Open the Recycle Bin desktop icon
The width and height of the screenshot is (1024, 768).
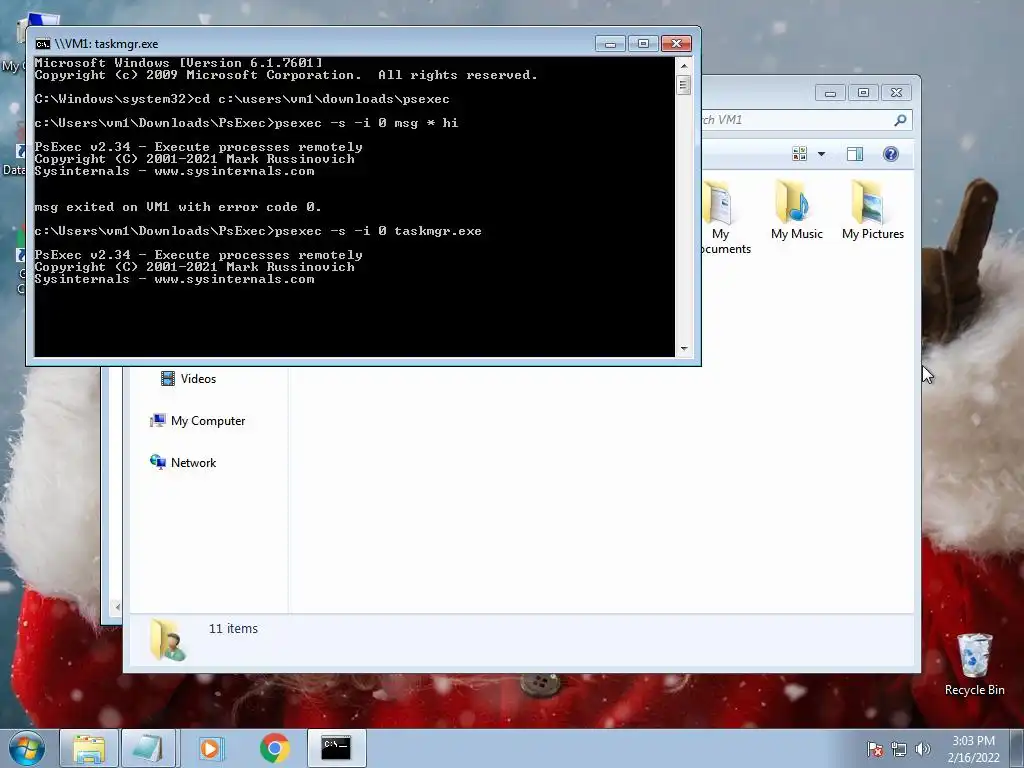point(974,665)
